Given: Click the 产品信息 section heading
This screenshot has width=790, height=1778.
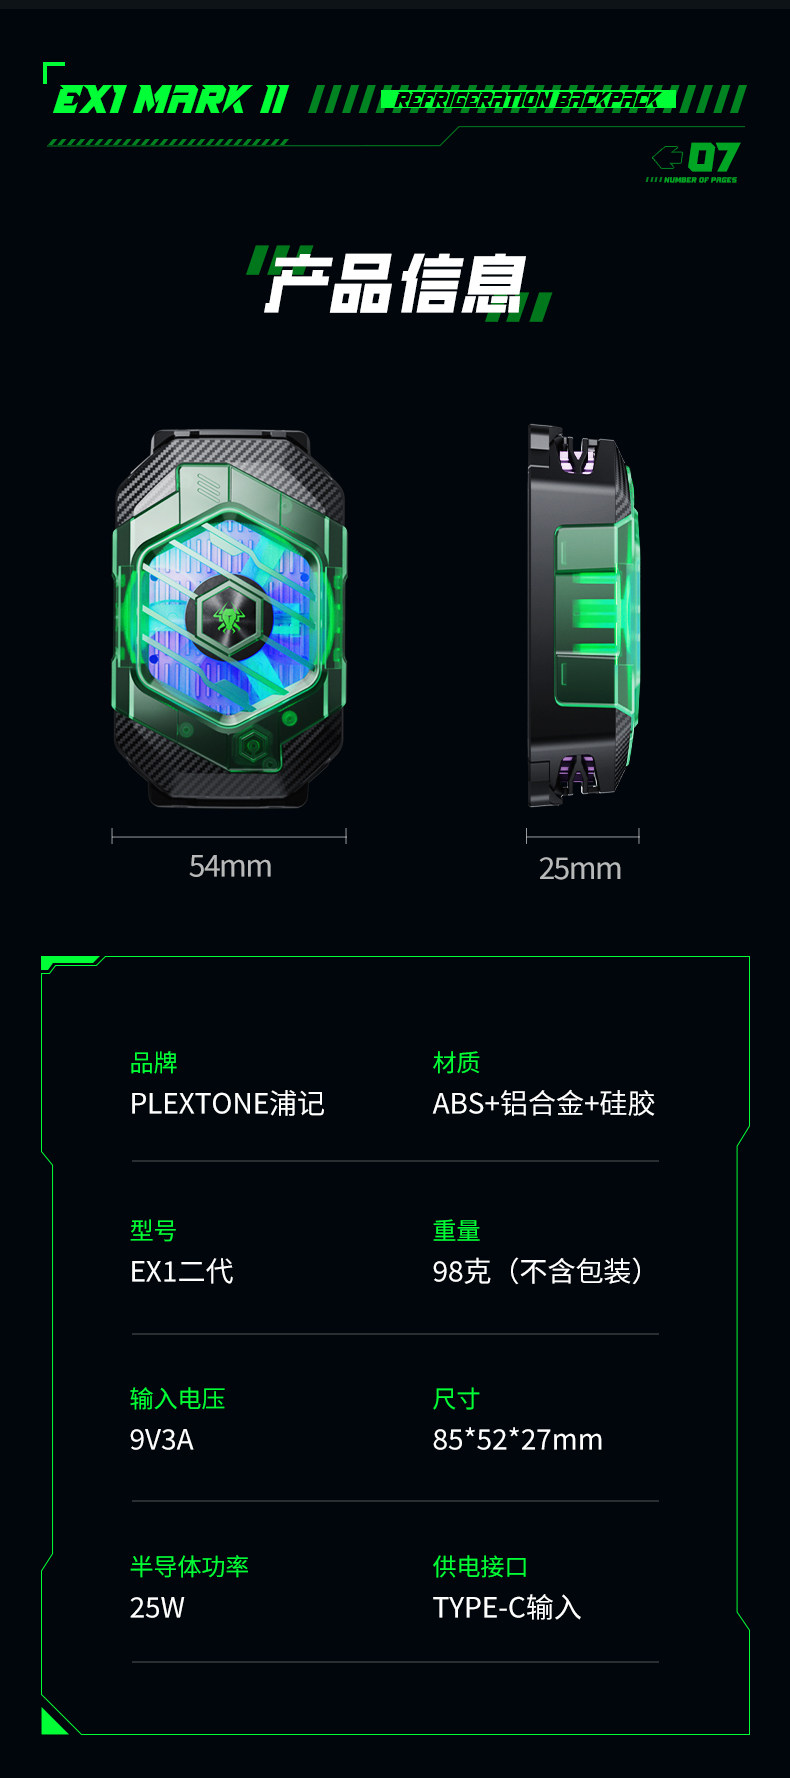Looking at the screenshot, I should pos(396,284).
